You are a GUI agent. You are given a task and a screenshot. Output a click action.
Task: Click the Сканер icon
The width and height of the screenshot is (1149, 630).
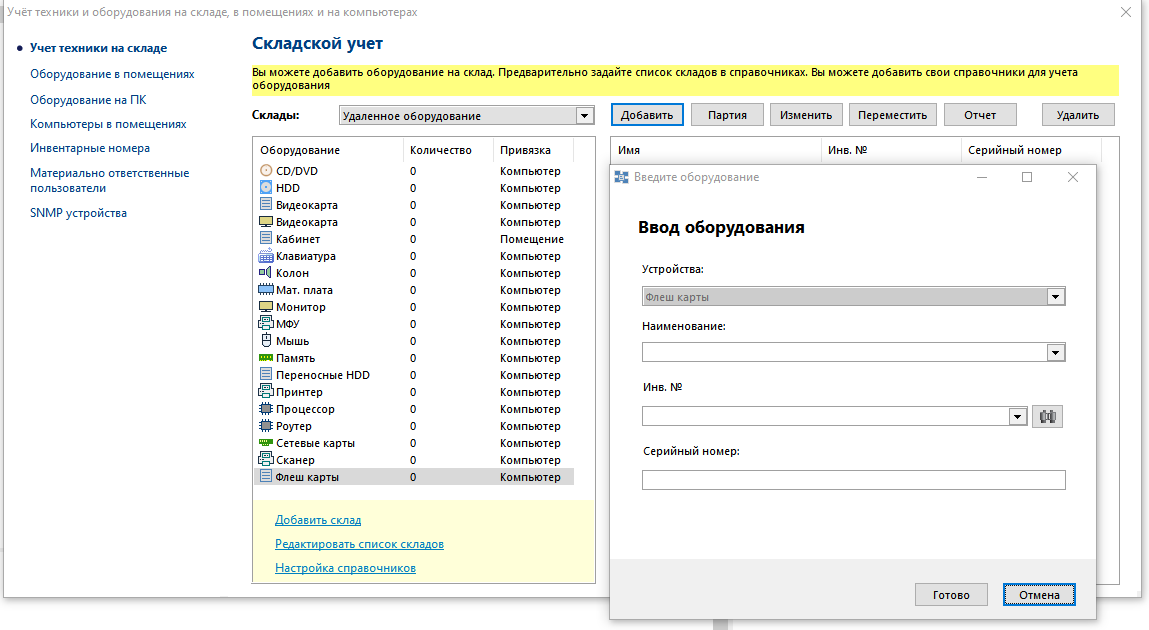(x=265, y=459)
